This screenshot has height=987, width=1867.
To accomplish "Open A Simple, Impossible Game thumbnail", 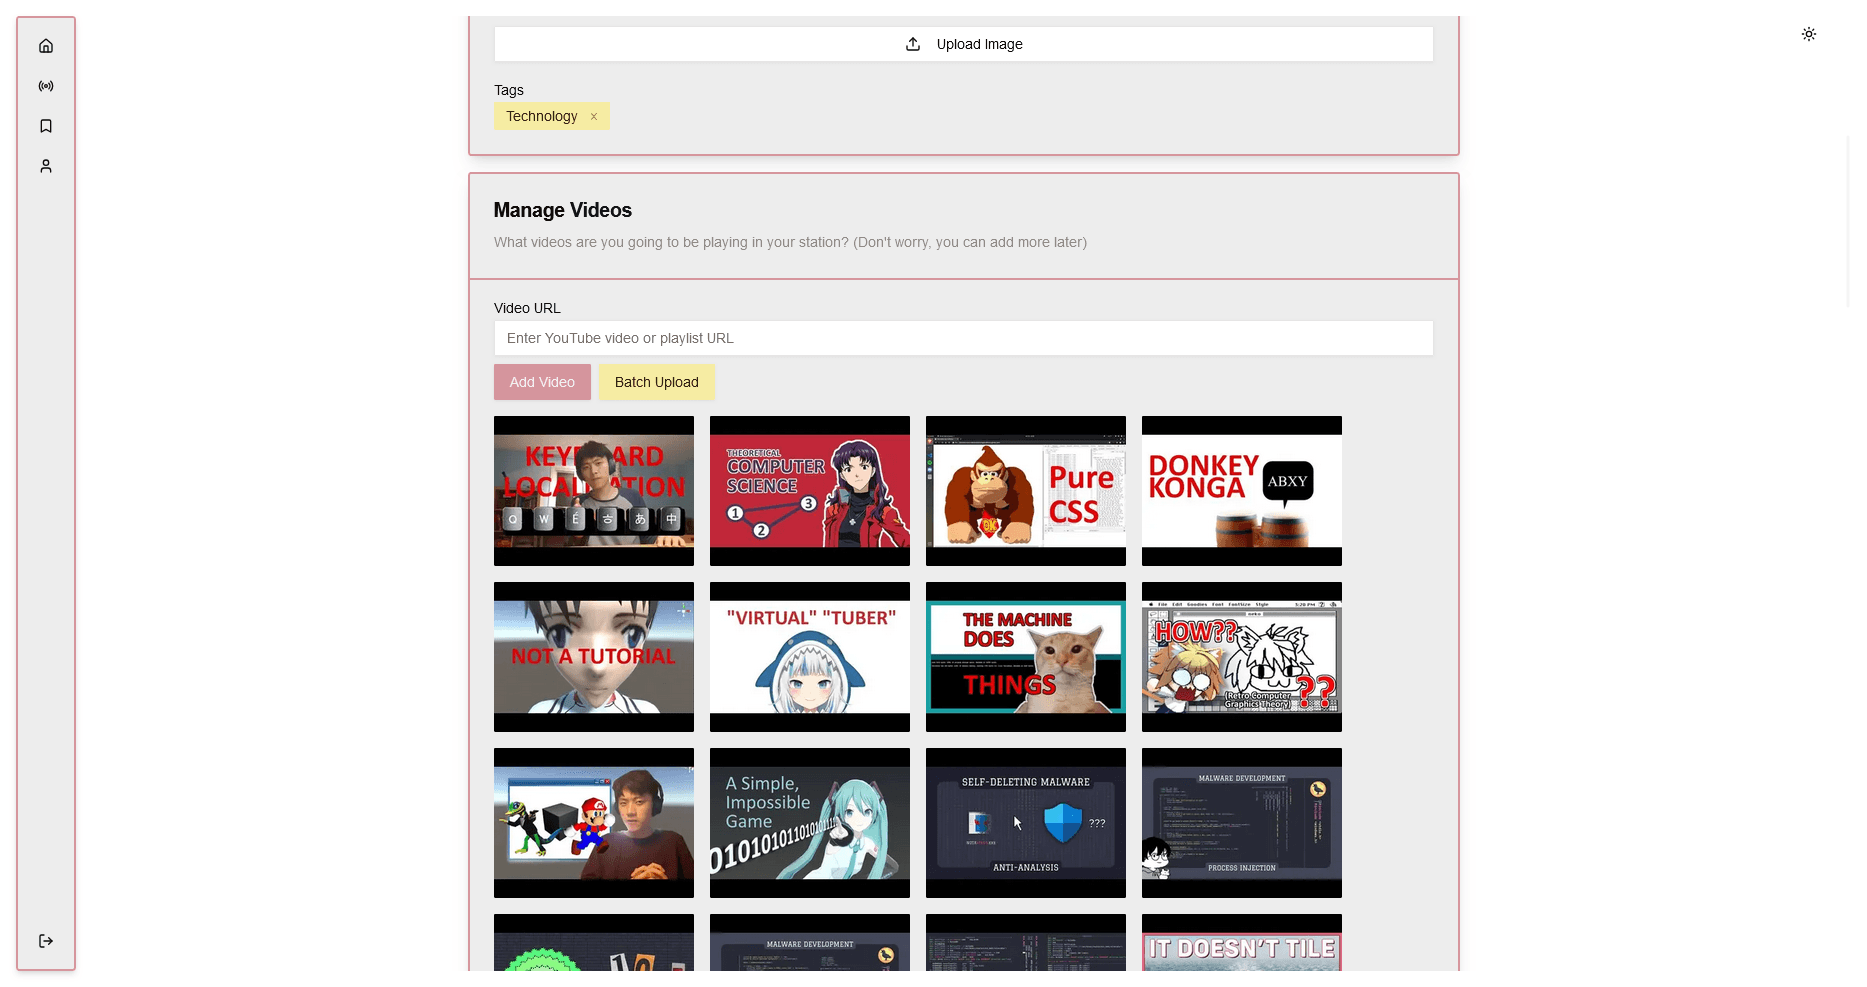I will pos(810,823).
